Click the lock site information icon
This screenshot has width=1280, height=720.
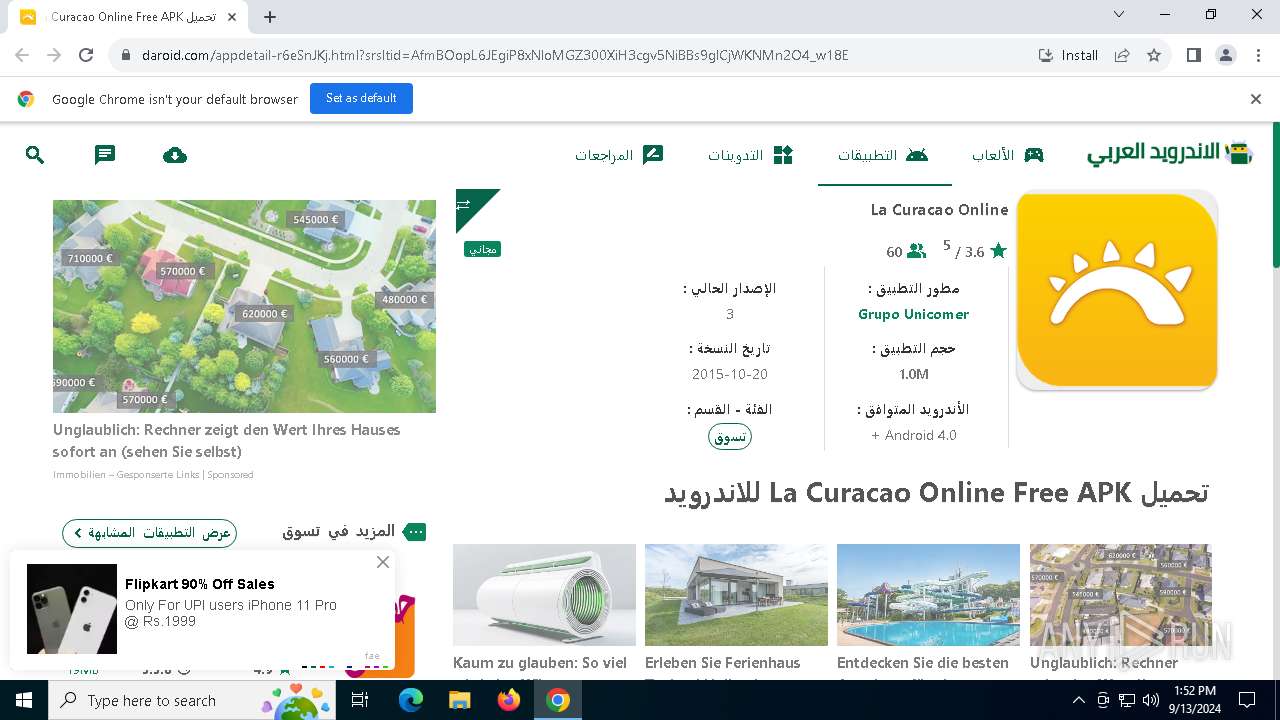(x=125, y=55)
